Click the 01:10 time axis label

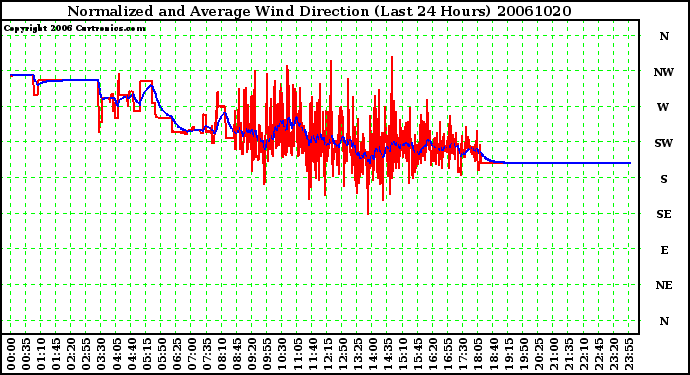pyautogui.click(x=40, y=354)
